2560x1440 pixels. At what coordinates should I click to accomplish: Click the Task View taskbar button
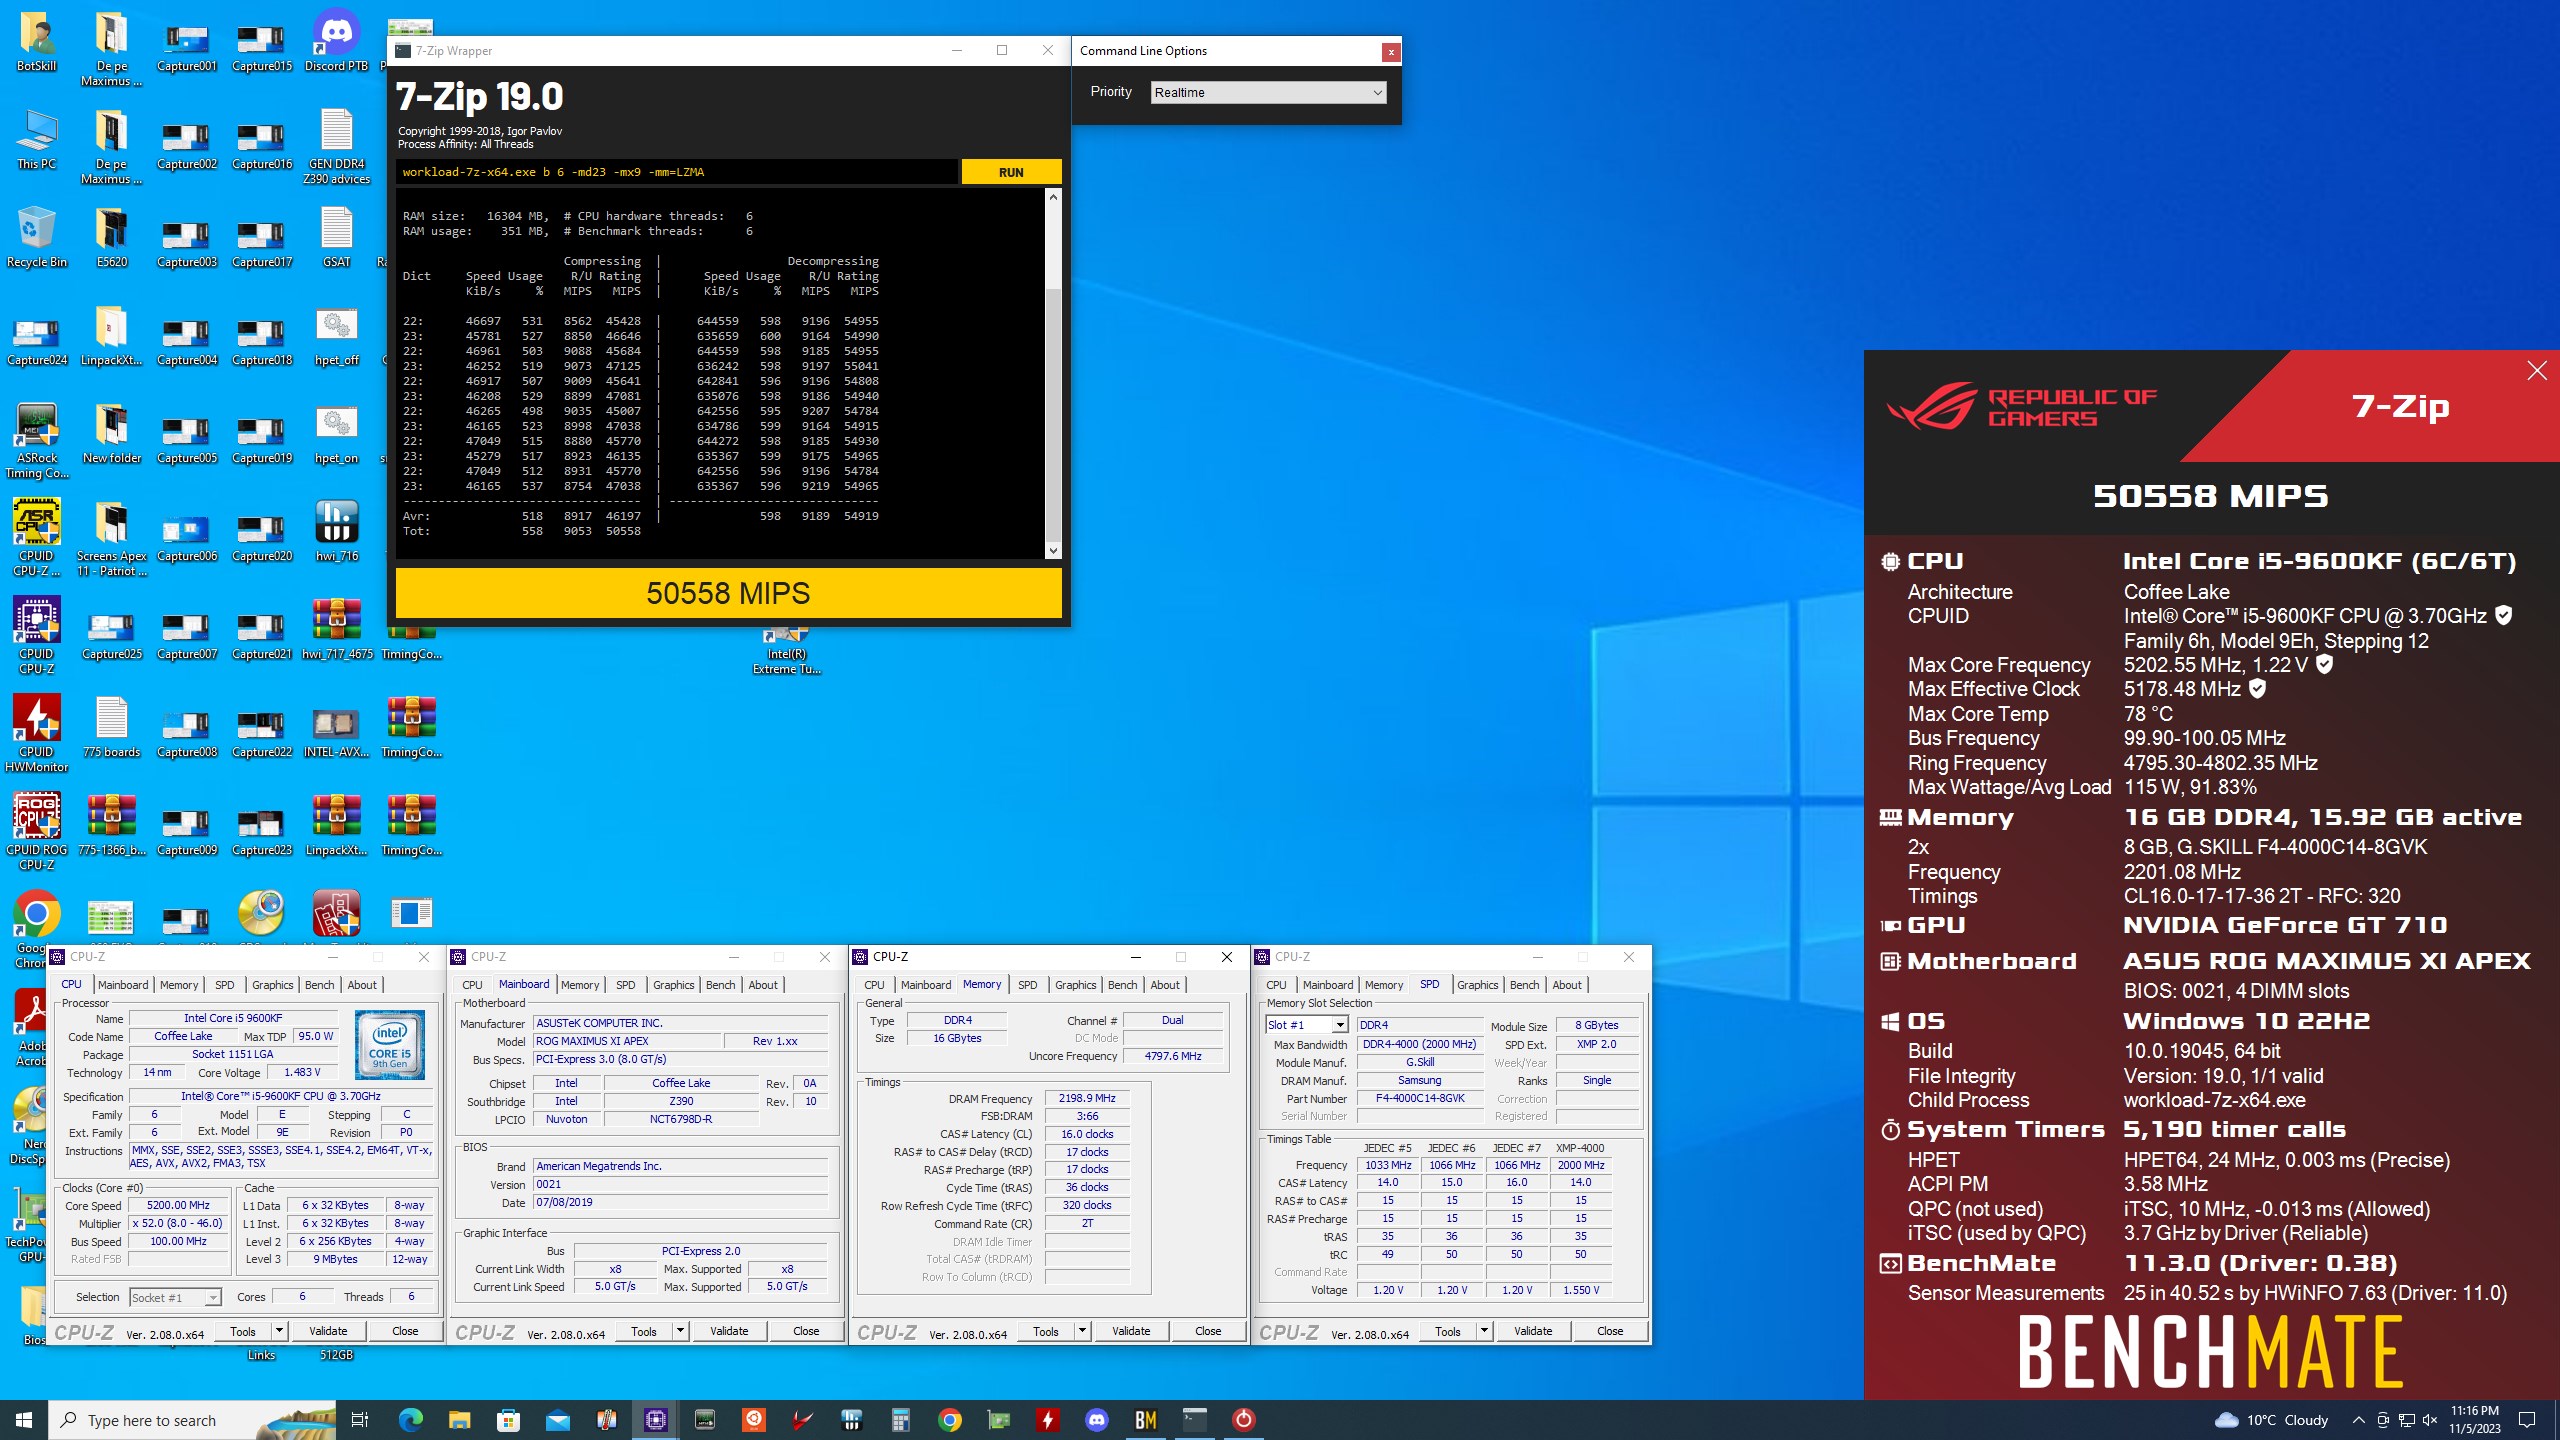pos(361,1420)
